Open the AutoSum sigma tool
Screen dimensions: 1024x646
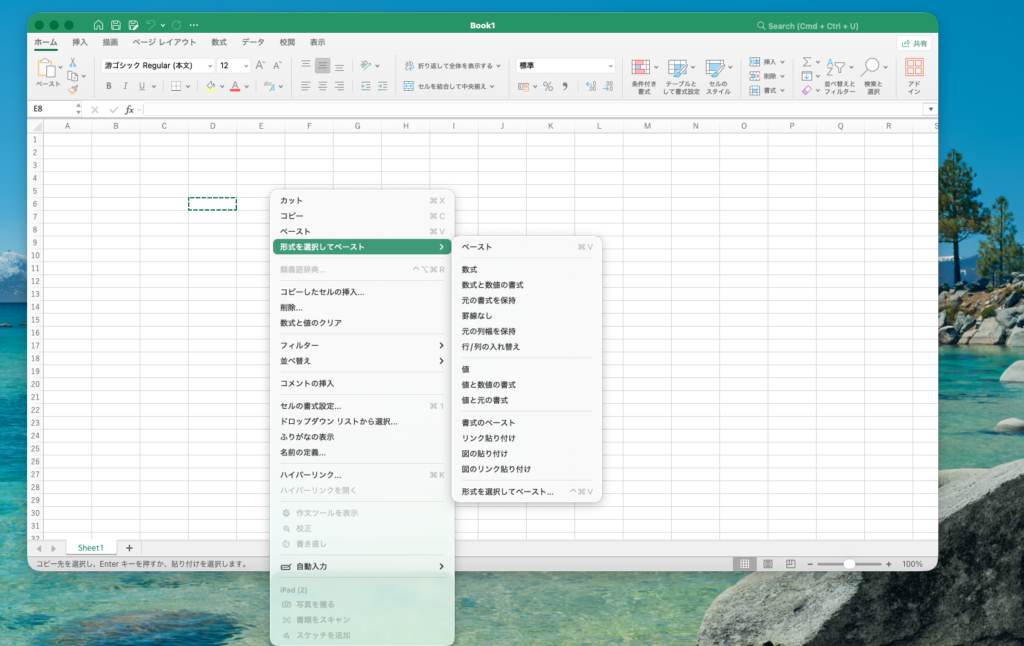tap(807, 62)
